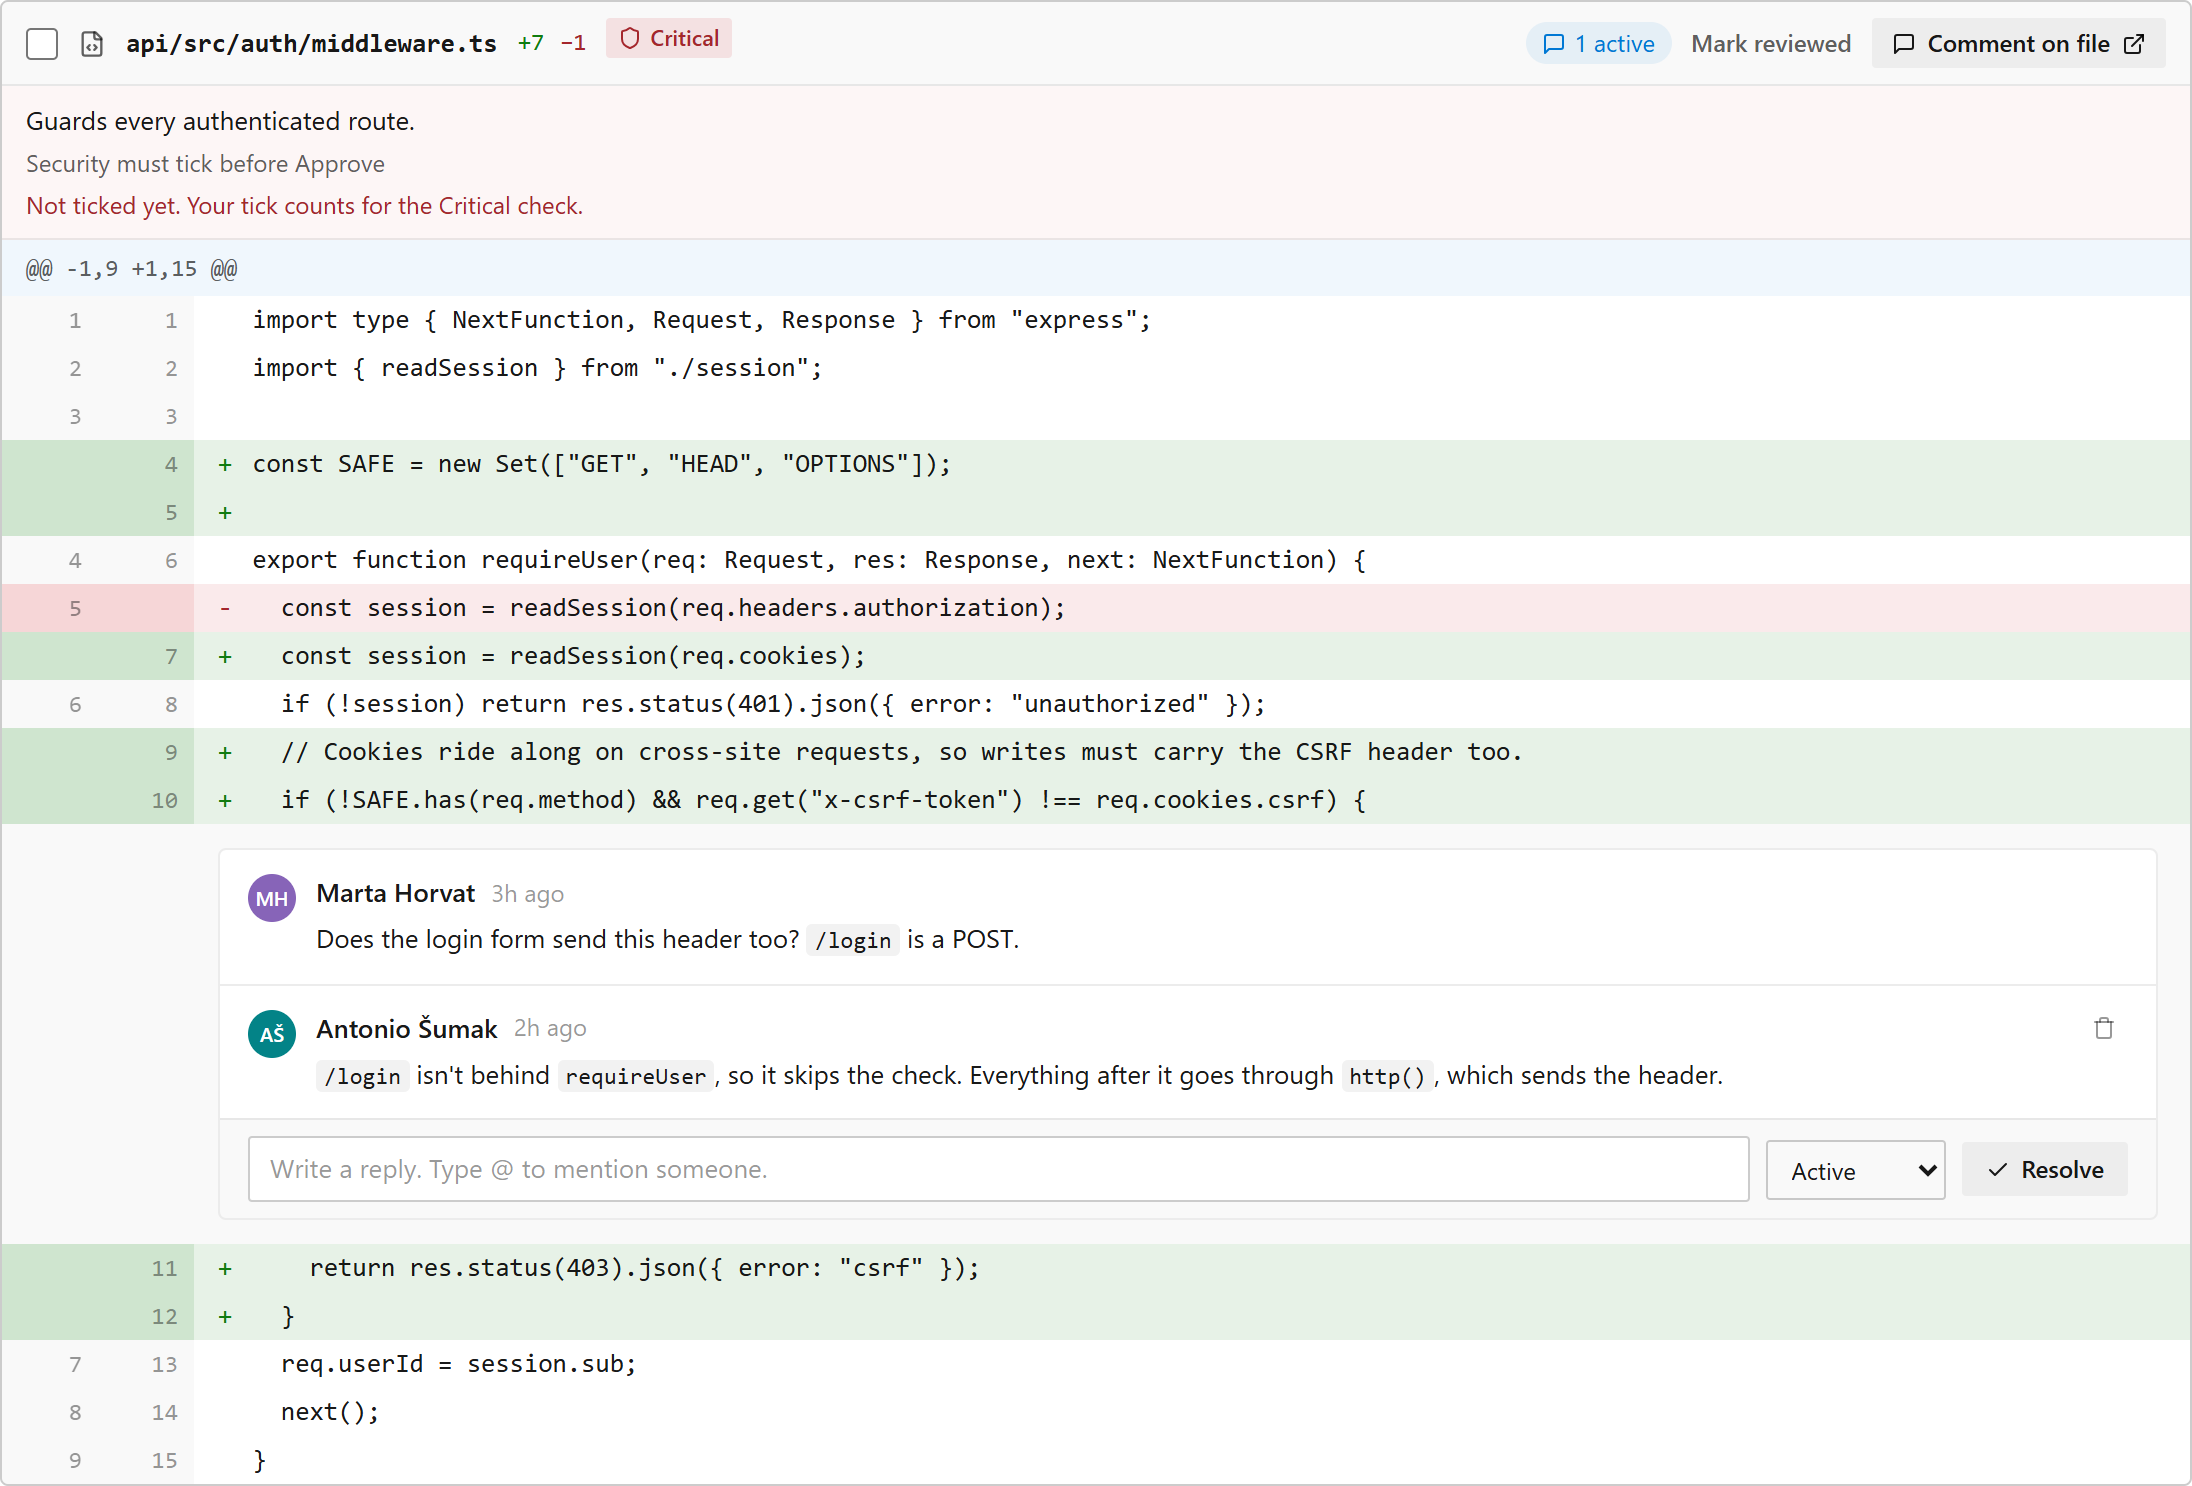Click the Not ticked yet warning text

coord(304,206)
